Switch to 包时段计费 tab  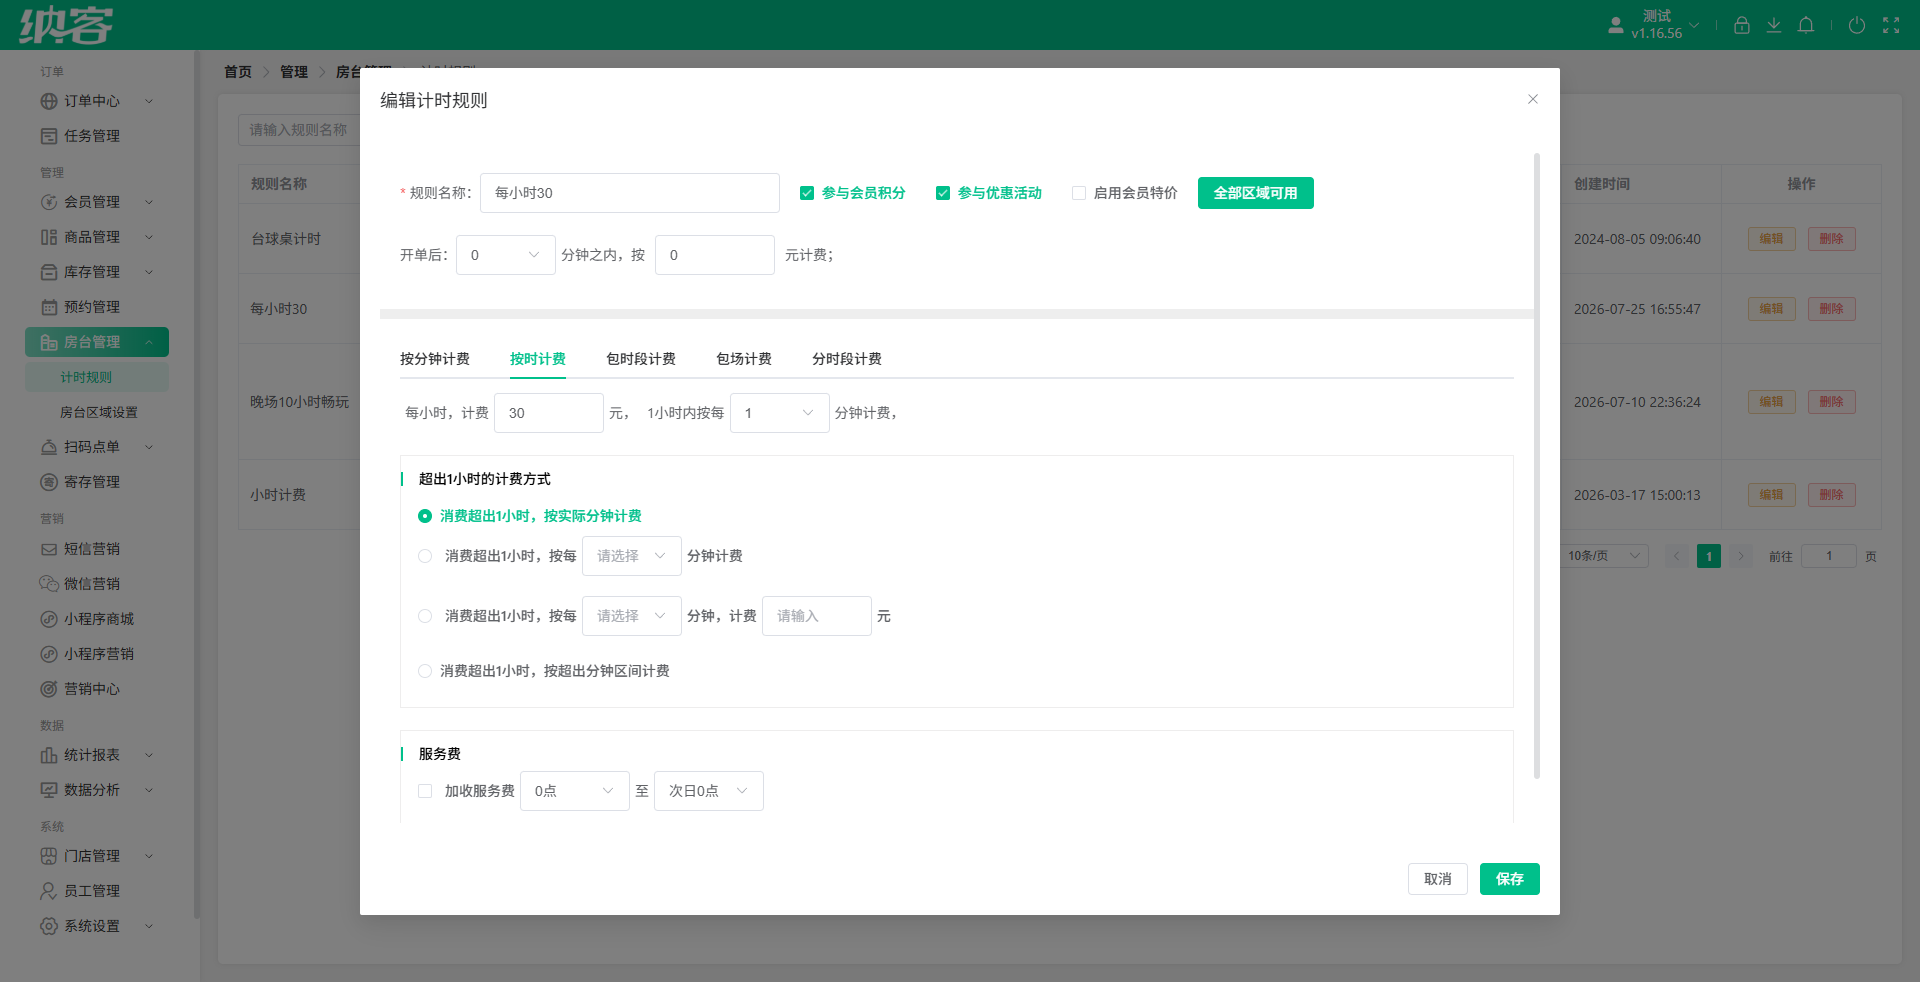pos(641,359)
